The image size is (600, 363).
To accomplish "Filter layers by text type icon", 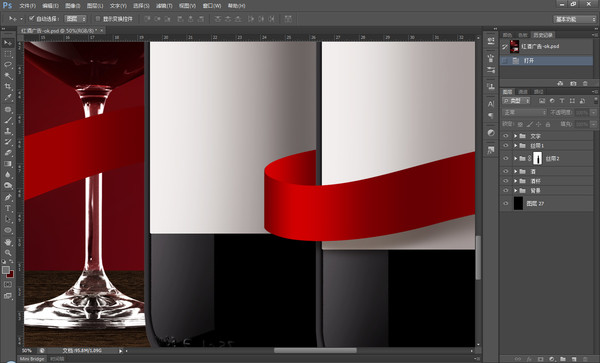I will (562, 101).
